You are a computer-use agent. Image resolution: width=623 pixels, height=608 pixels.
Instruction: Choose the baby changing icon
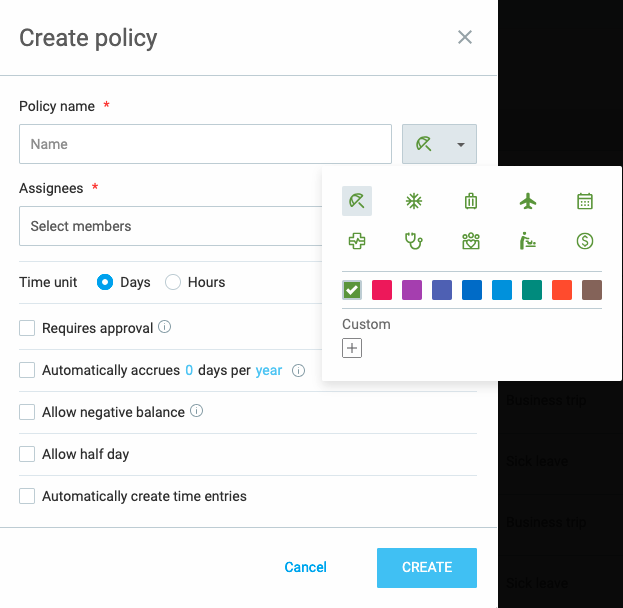tap(528, 241)
